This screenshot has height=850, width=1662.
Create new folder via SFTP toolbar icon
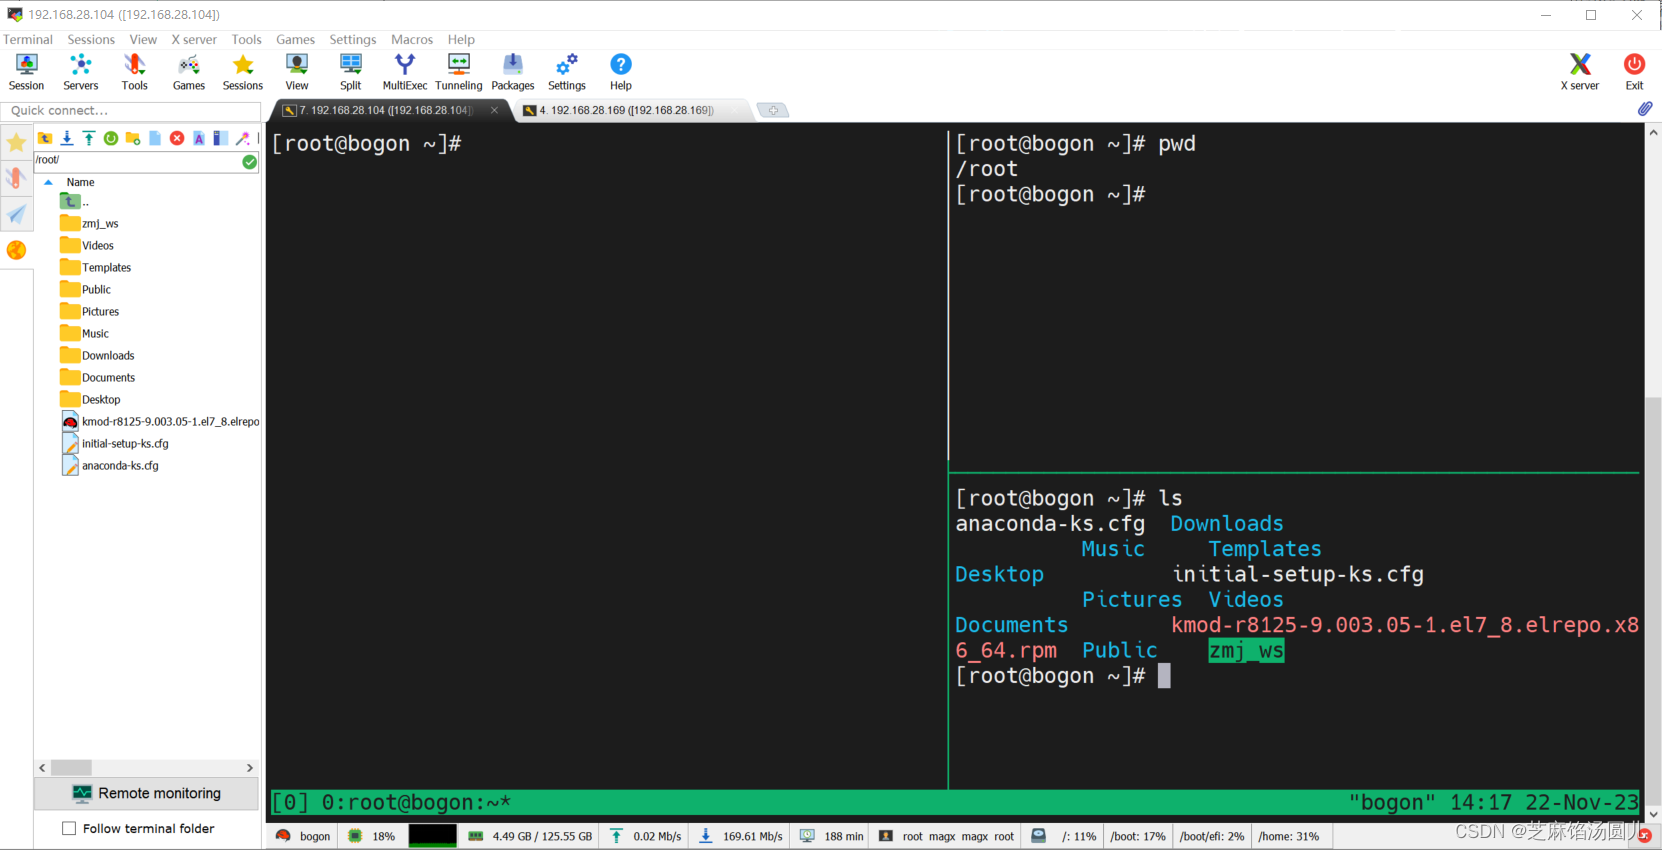point(133,138)
